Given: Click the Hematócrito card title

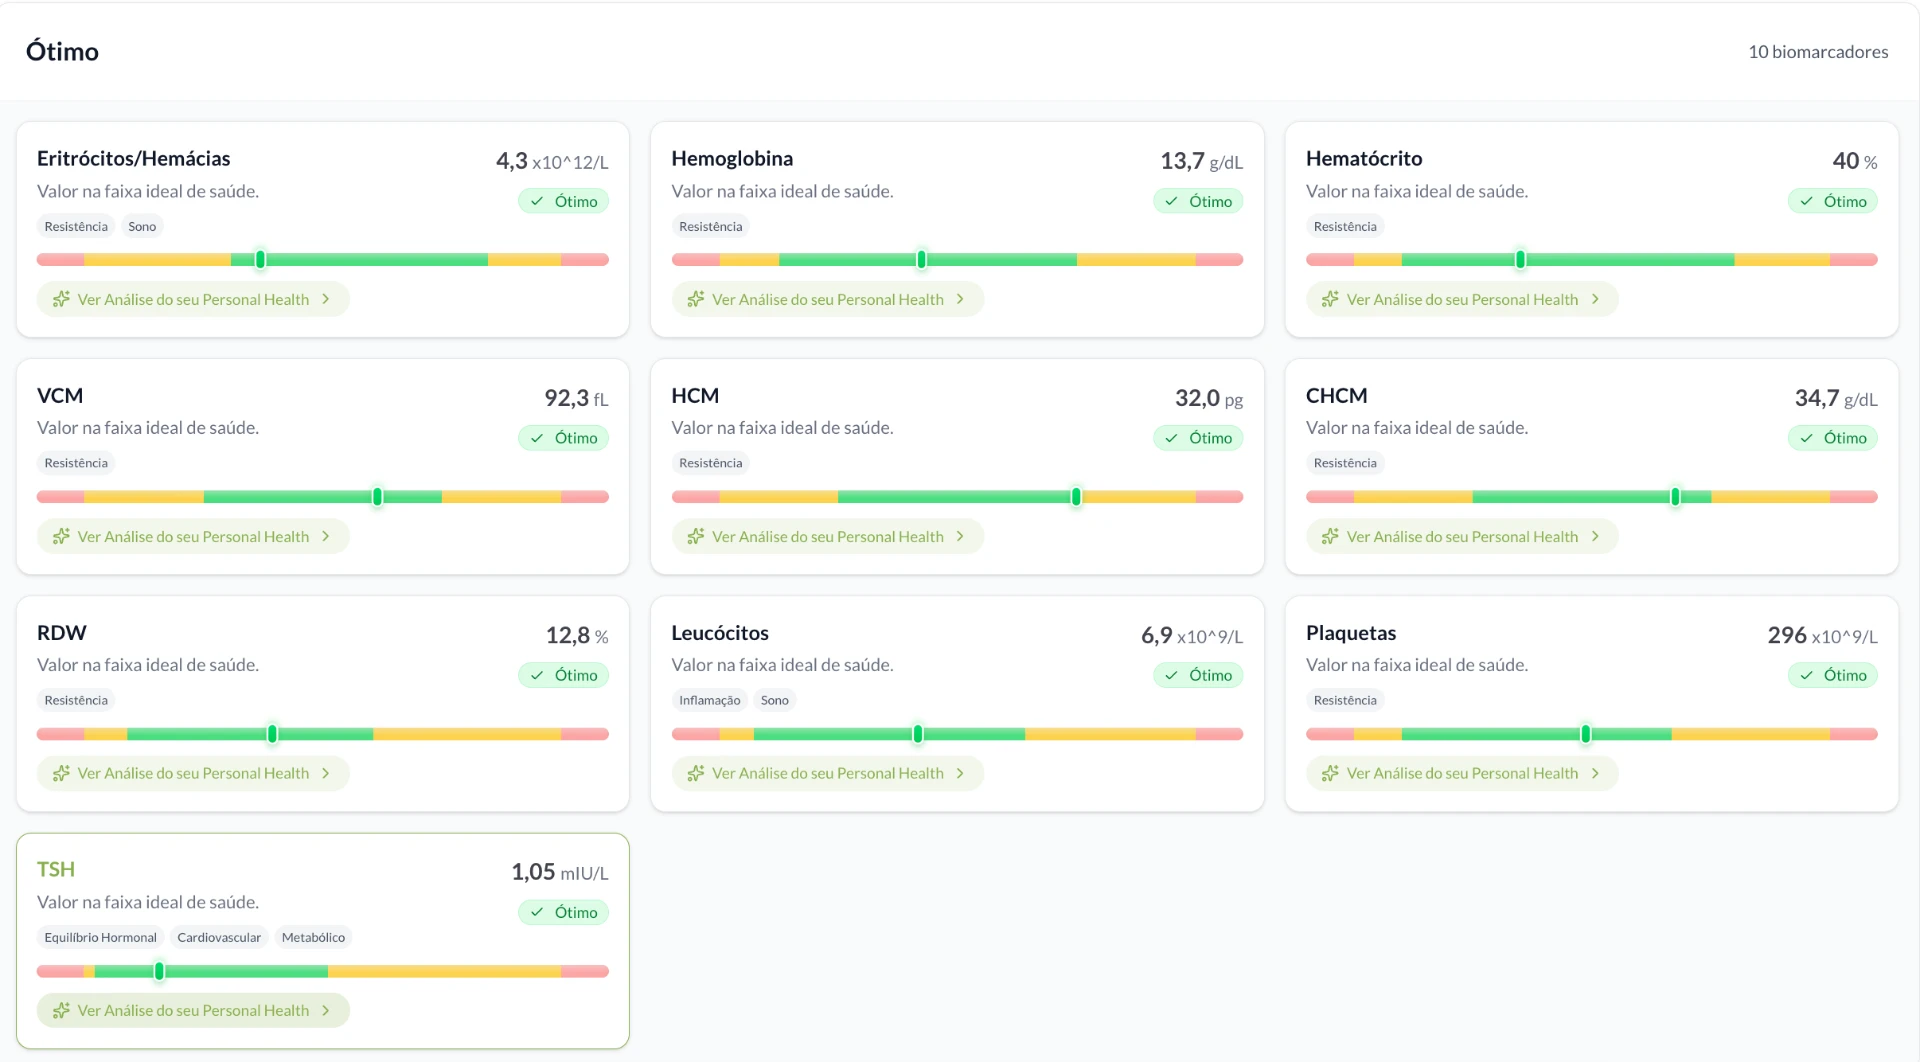Looking at the screenshot, I should (x=1364, y=158).
